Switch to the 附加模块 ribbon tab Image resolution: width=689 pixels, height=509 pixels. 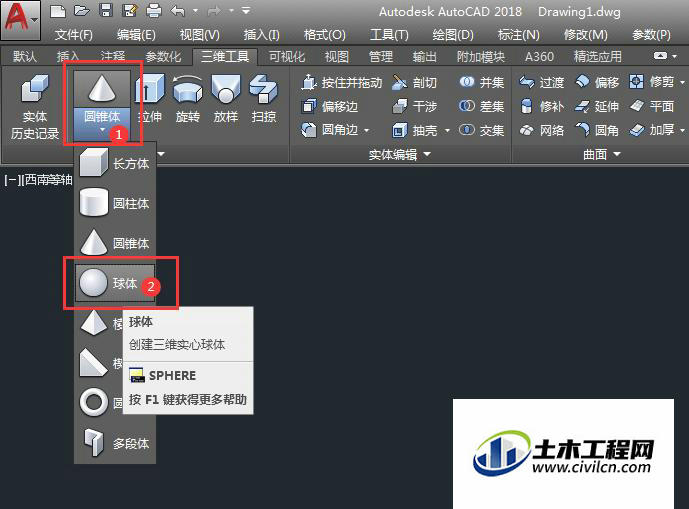pyautogui.click(x=480, y=56)
